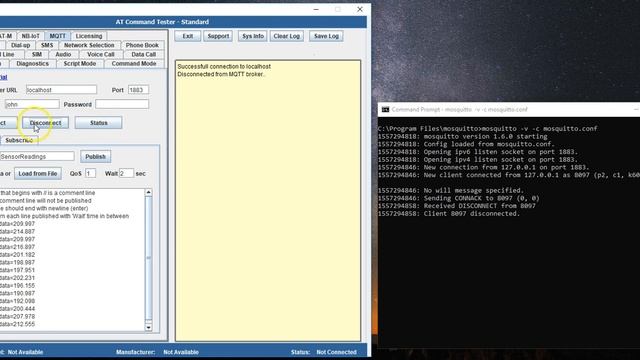
Task: Select the Voice Call tab
Action: (x=100, y=54)
